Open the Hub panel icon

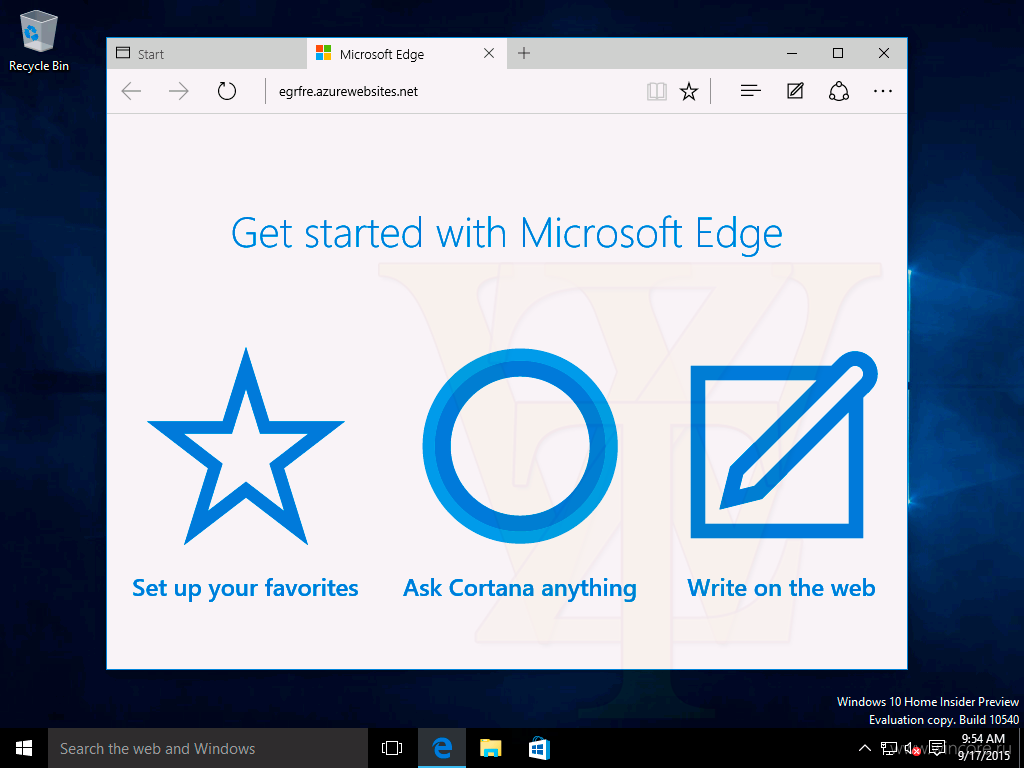tap(750, 91)
